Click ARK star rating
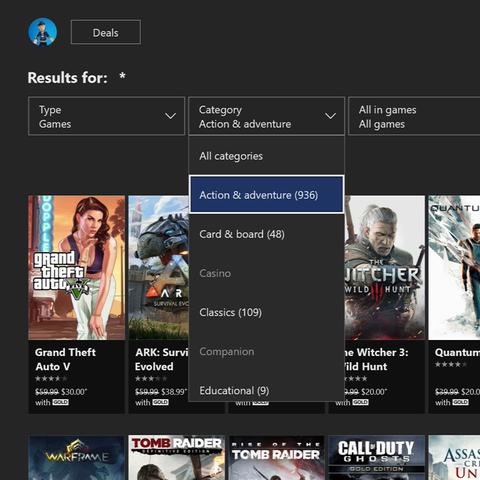Image resolution: width=480 pixels, height=480 pixels. pyautogui.click(x=151, y=379)
